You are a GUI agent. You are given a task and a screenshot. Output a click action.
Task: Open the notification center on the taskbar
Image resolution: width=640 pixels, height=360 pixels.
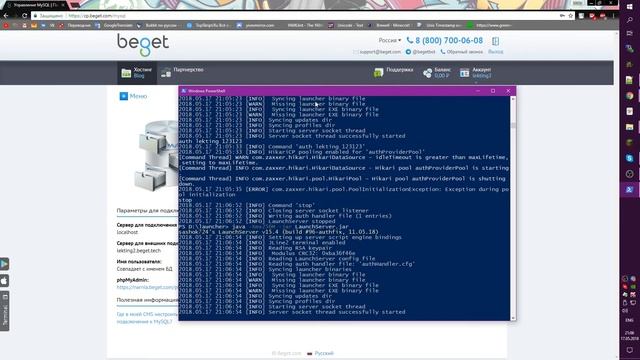(629, 351)
